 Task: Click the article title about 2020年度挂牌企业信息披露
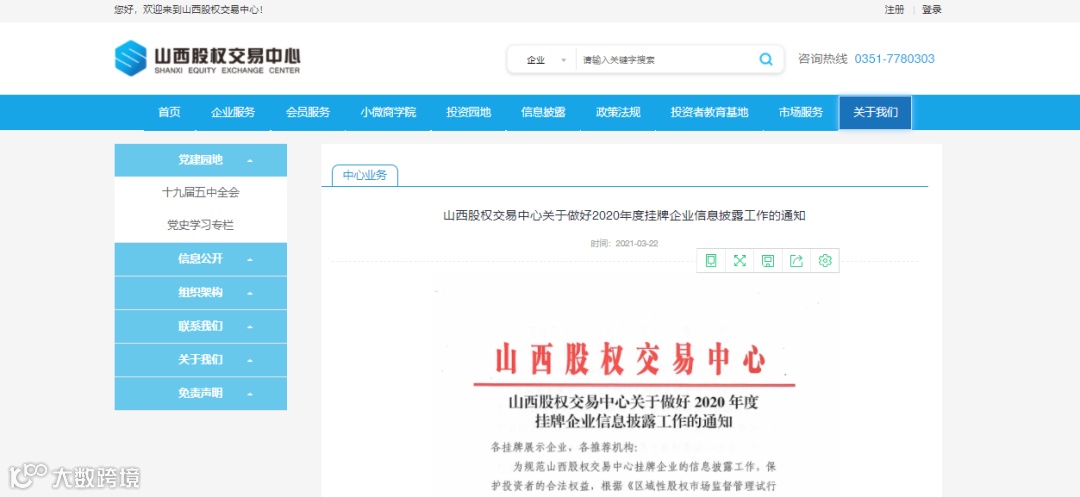point(624,215)
